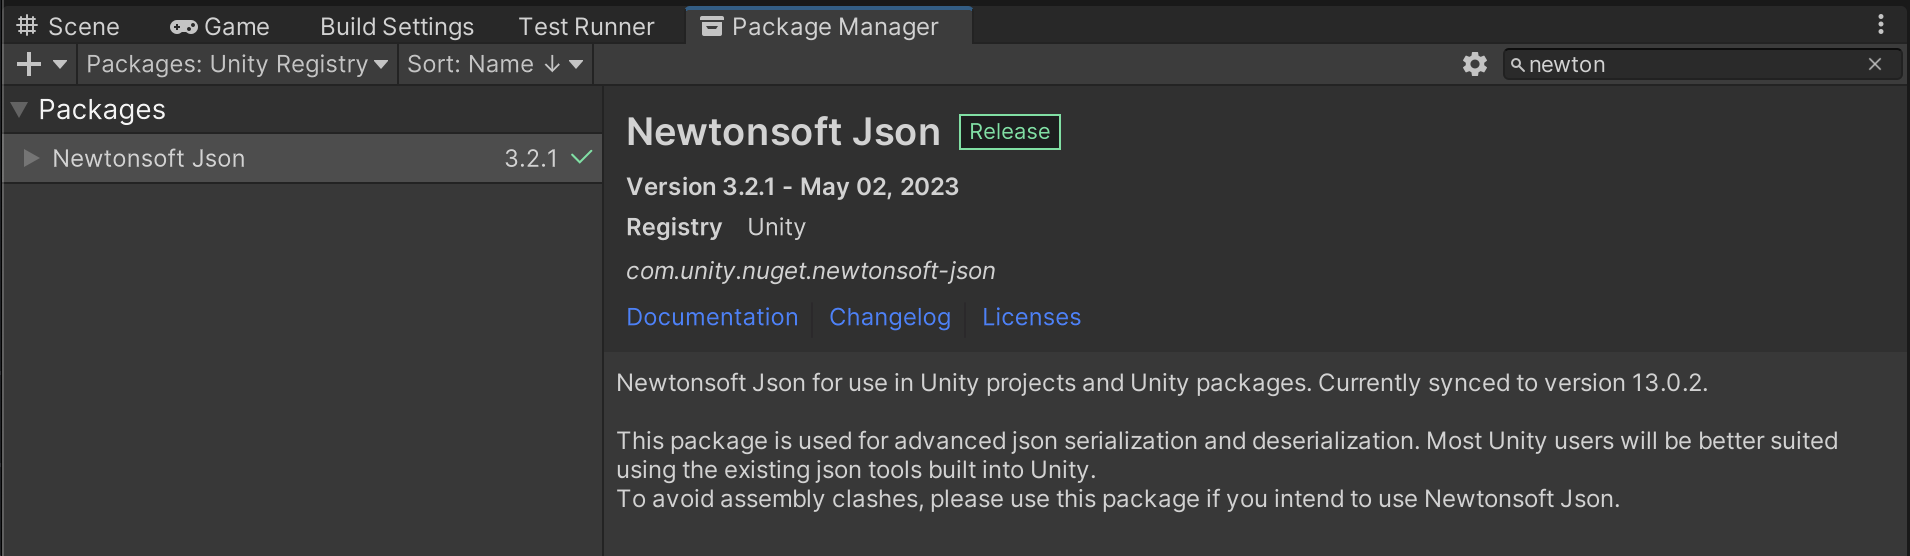Open the Packages: Unity Registry dropdown
Screen dimensions: 1910x556
pos(237,64)
